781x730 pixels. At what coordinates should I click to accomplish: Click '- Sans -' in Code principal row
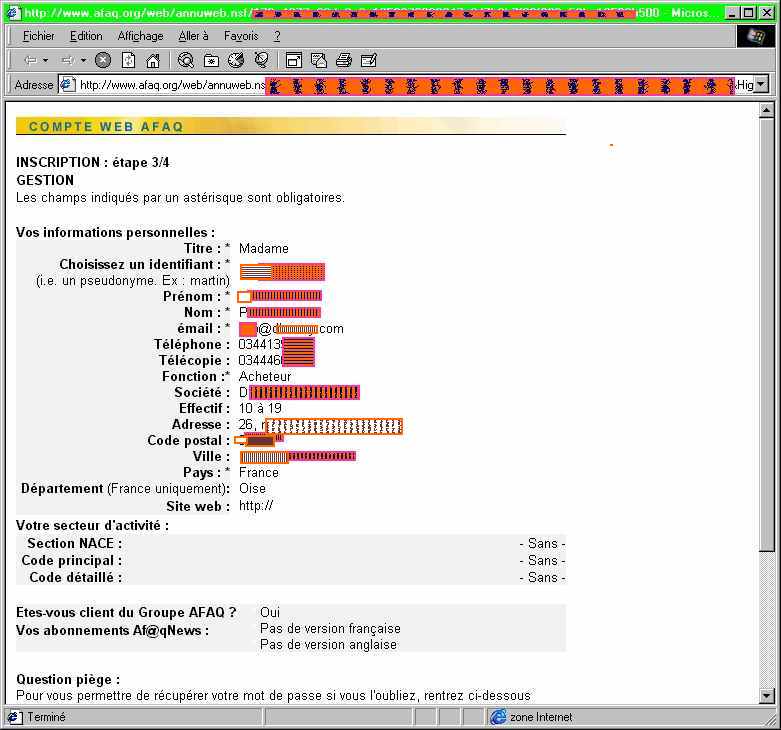point(542,560)
